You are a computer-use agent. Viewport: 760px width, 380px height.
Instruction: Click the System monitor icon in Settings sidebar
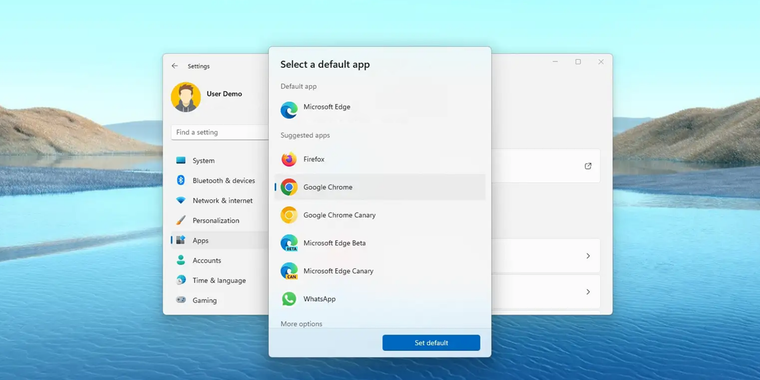point(181,160)
